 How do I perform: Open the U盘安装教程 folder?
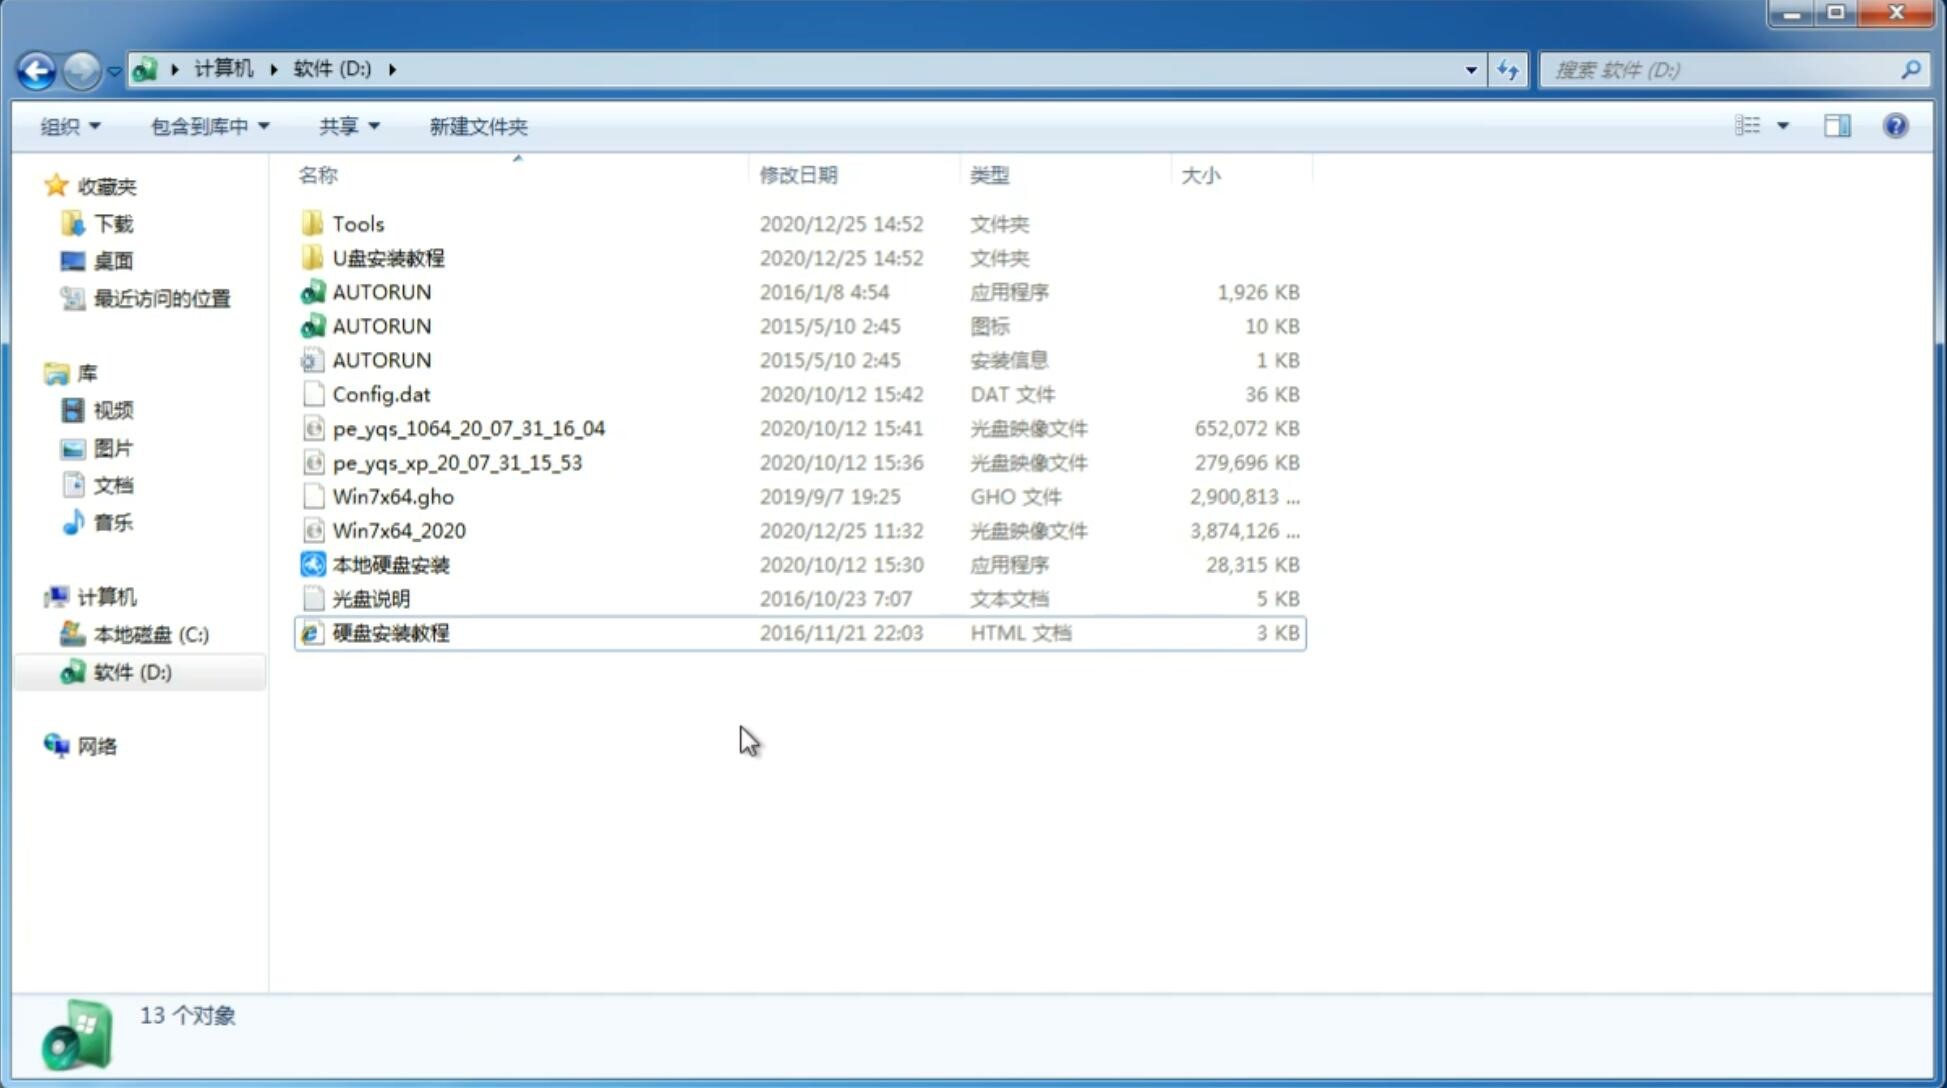(x=388, y=257)
